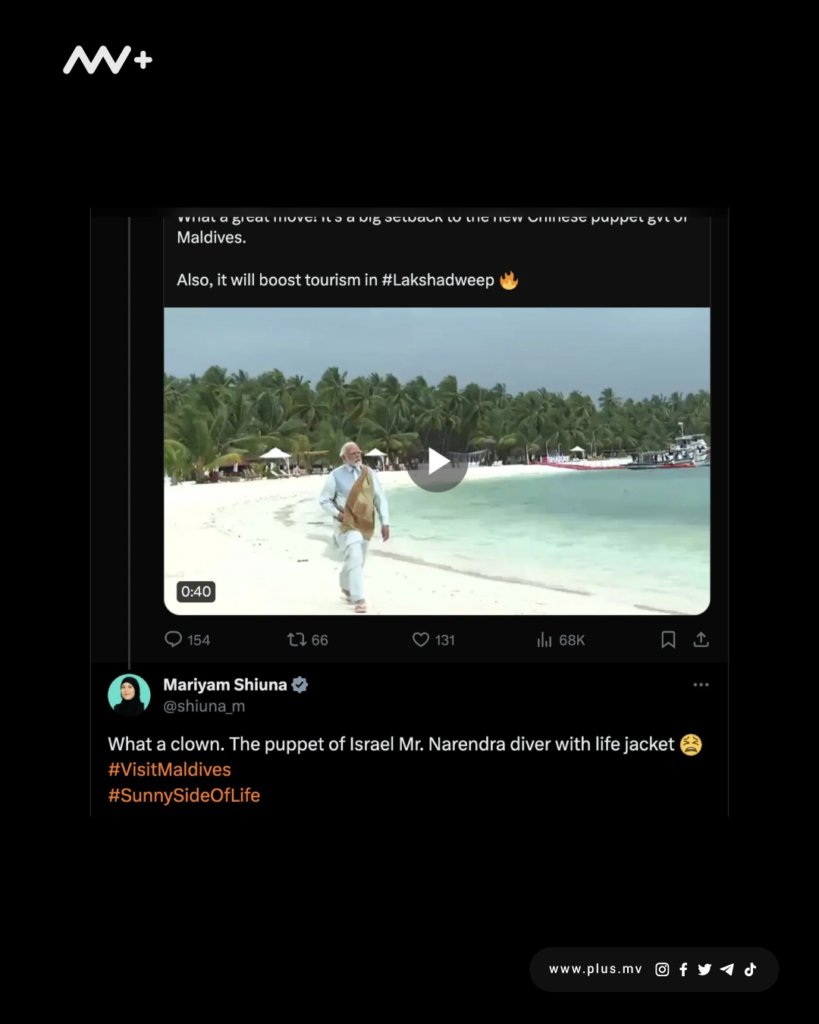Viewport: 819px width, 1024px height.
Task: Bookmark the tweet
Action: point(668,639)
